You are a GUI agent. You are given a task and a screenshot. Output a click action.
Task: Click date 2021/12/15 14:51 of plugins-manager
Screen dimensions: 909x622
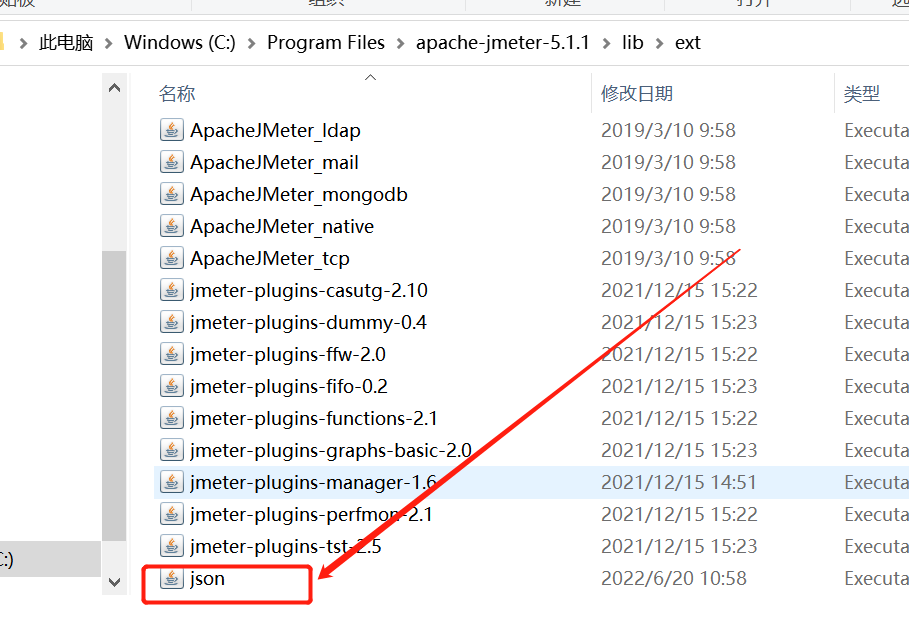pyautogui.click(x=679, y=482)
